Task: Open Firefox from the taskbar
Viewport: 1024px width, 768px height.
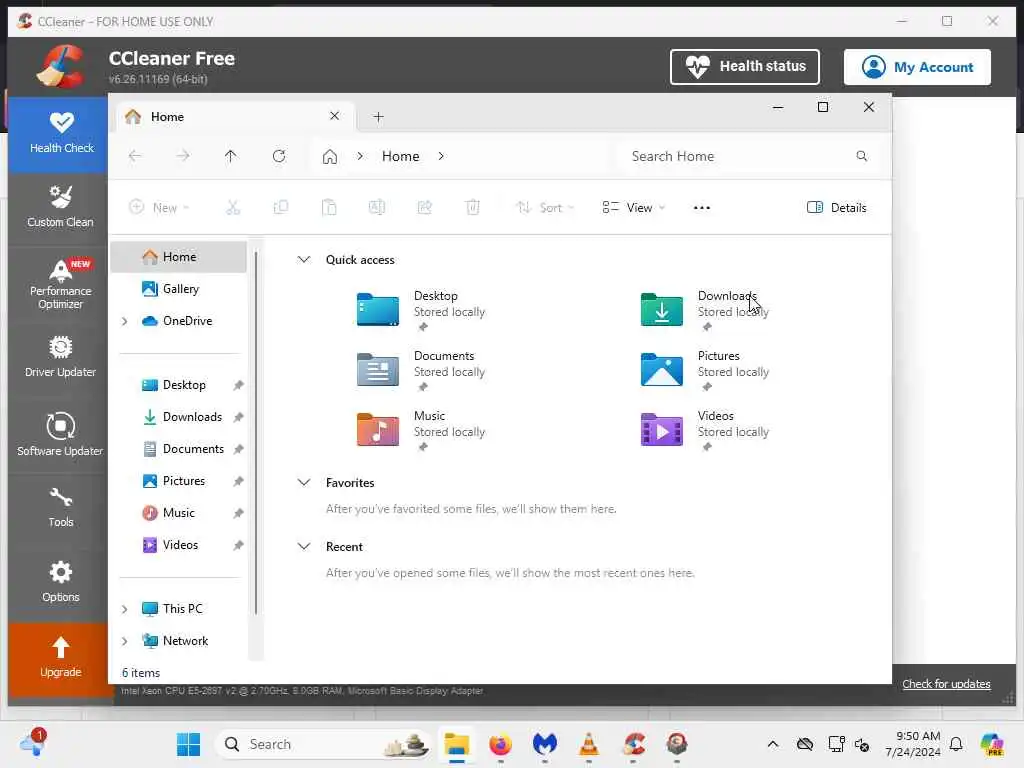Action: point(500,744)
